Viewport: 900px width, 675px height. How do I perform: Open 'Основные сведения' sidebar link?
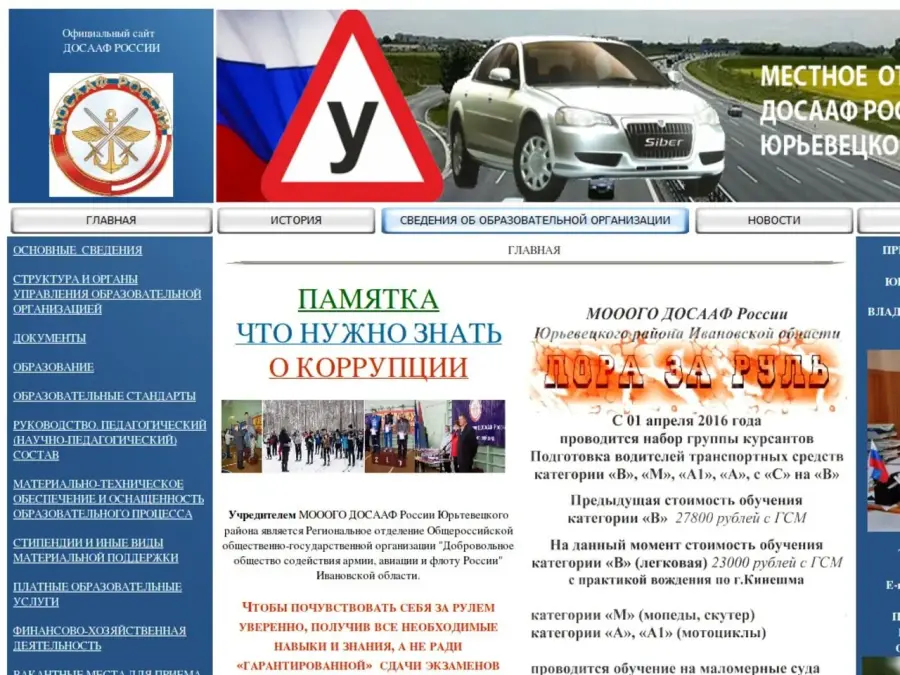77,250
